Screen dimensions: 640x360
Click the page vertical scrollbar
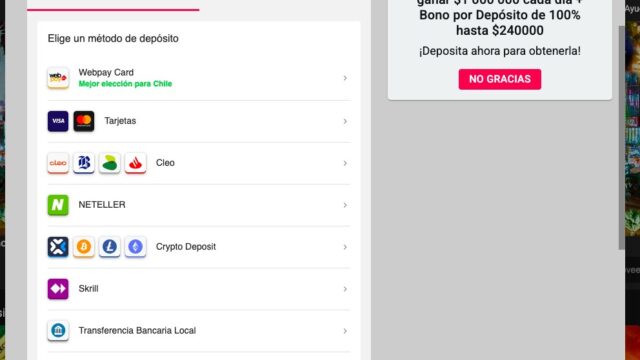622,138
